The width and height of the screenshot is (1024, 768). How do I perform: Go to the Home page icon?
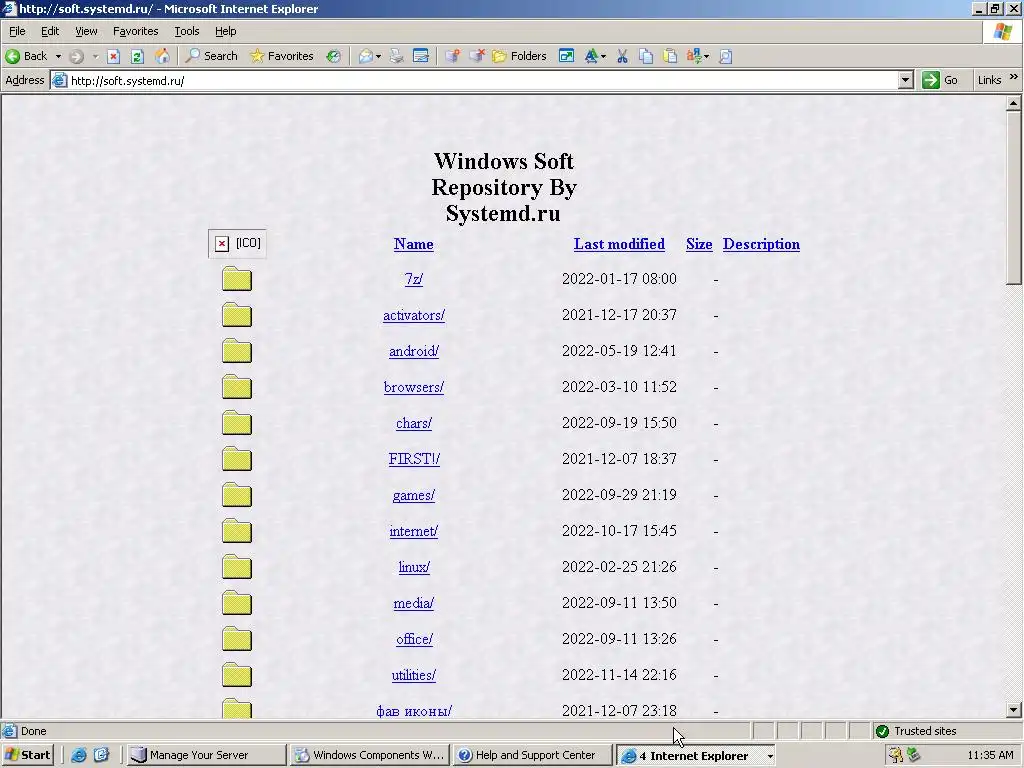pos(162,56)
